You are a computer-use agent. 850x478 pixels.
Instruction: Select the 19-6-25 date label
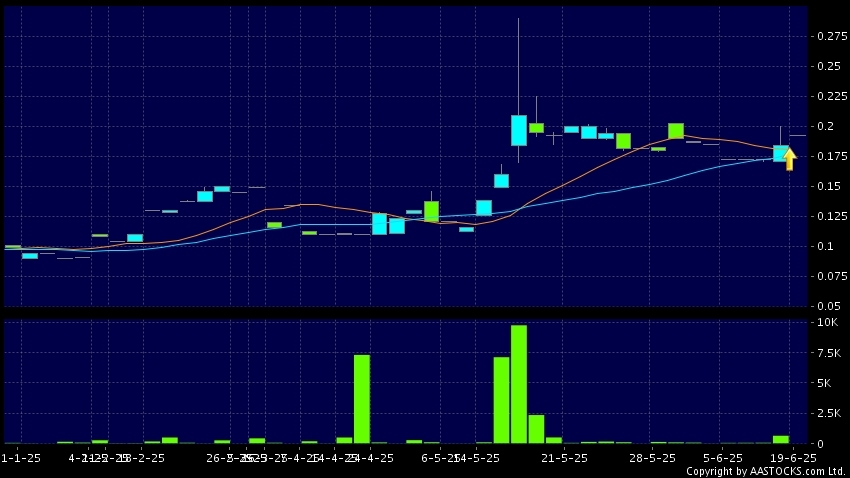[793, 458]
